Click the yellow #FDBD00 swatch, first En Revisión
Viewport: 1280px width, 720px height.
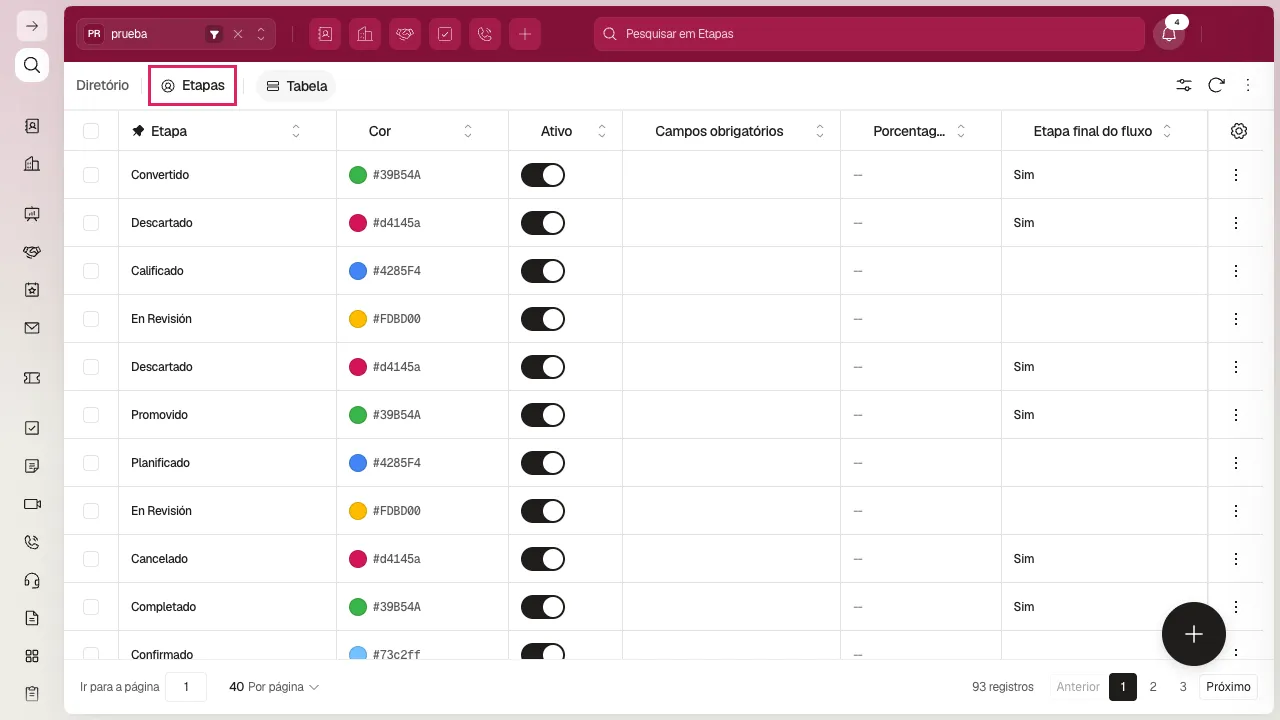click(x=358, y=319)
